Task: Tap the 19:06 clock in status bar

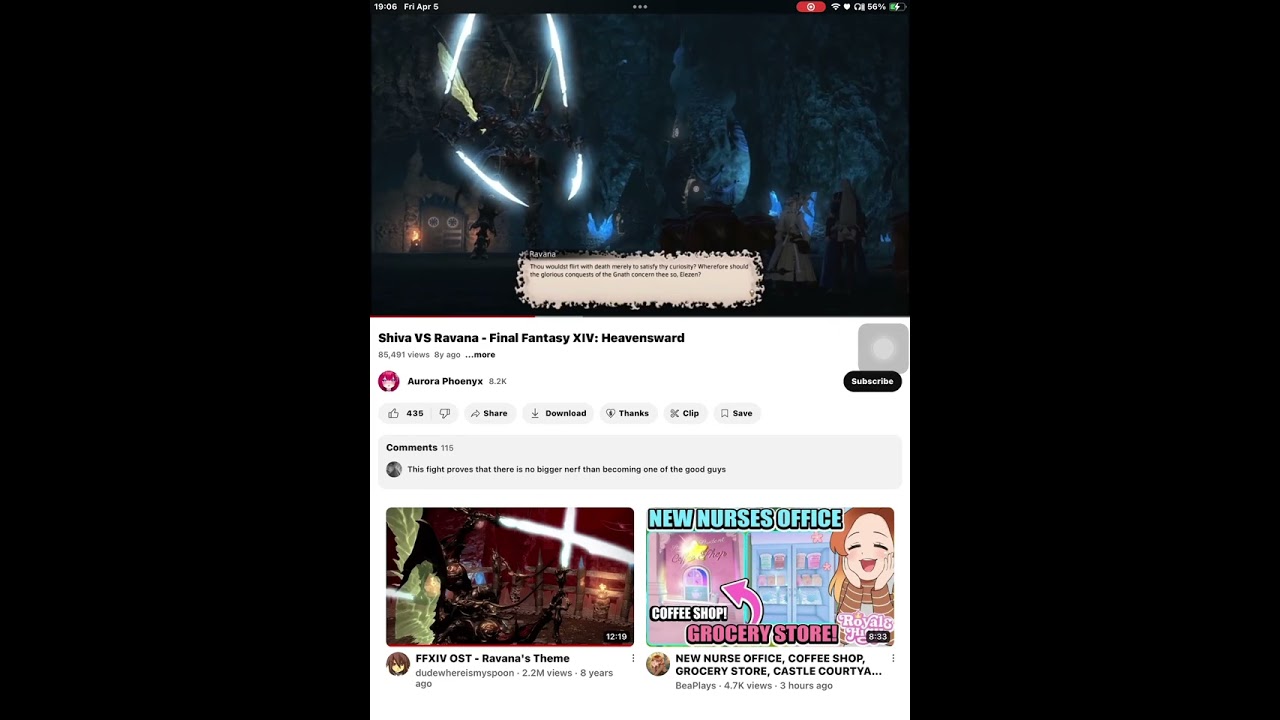Action: click(385, 7)
